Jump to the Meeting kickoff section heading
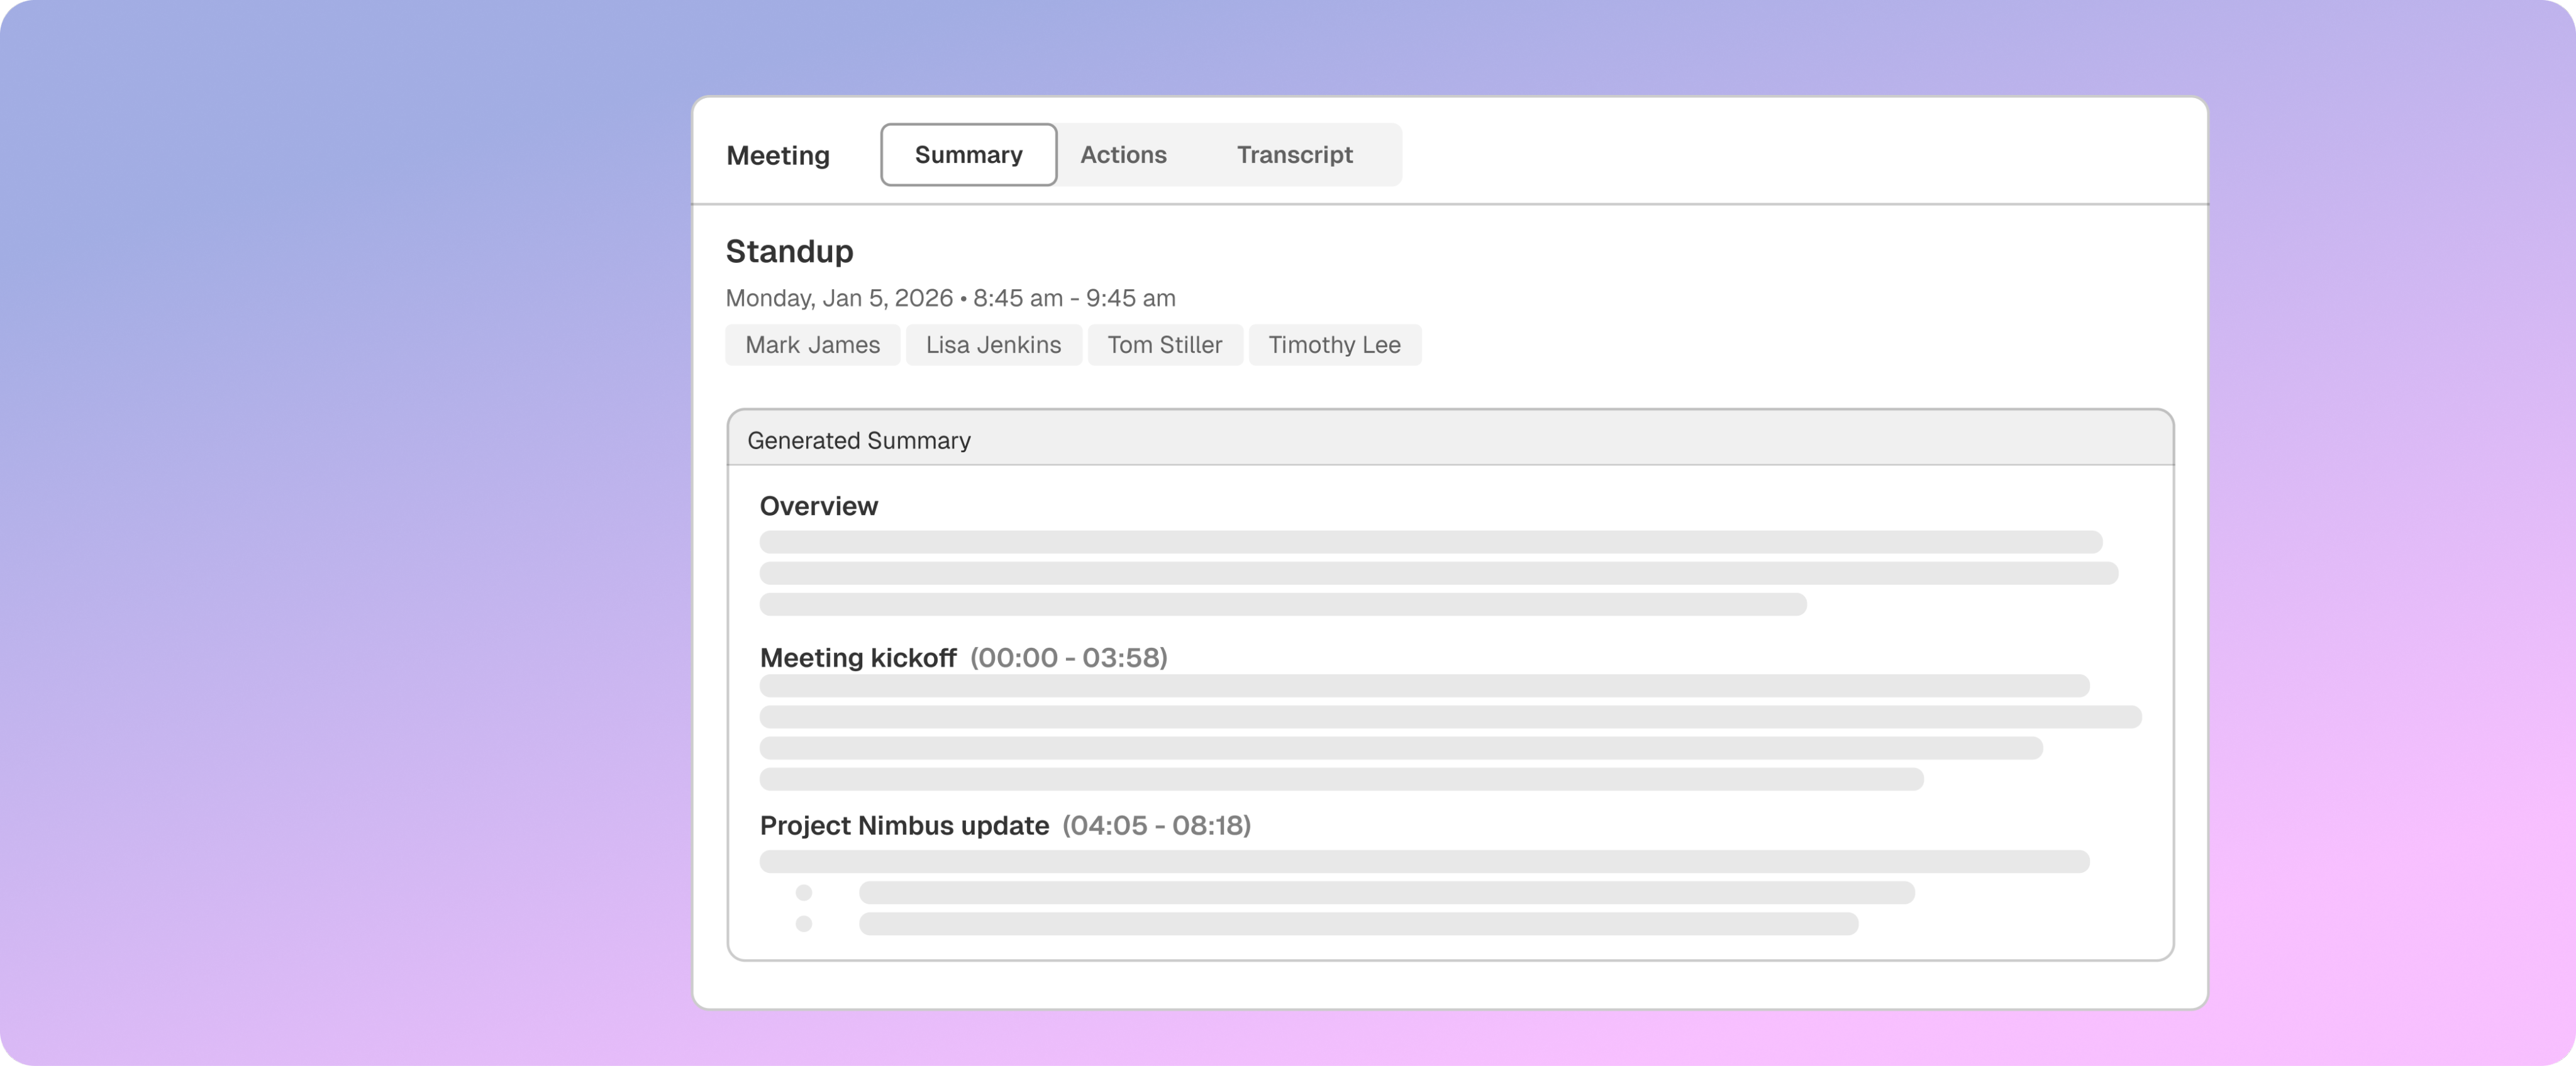This screenshot has width=2576, height=1066. coord(858,658)
